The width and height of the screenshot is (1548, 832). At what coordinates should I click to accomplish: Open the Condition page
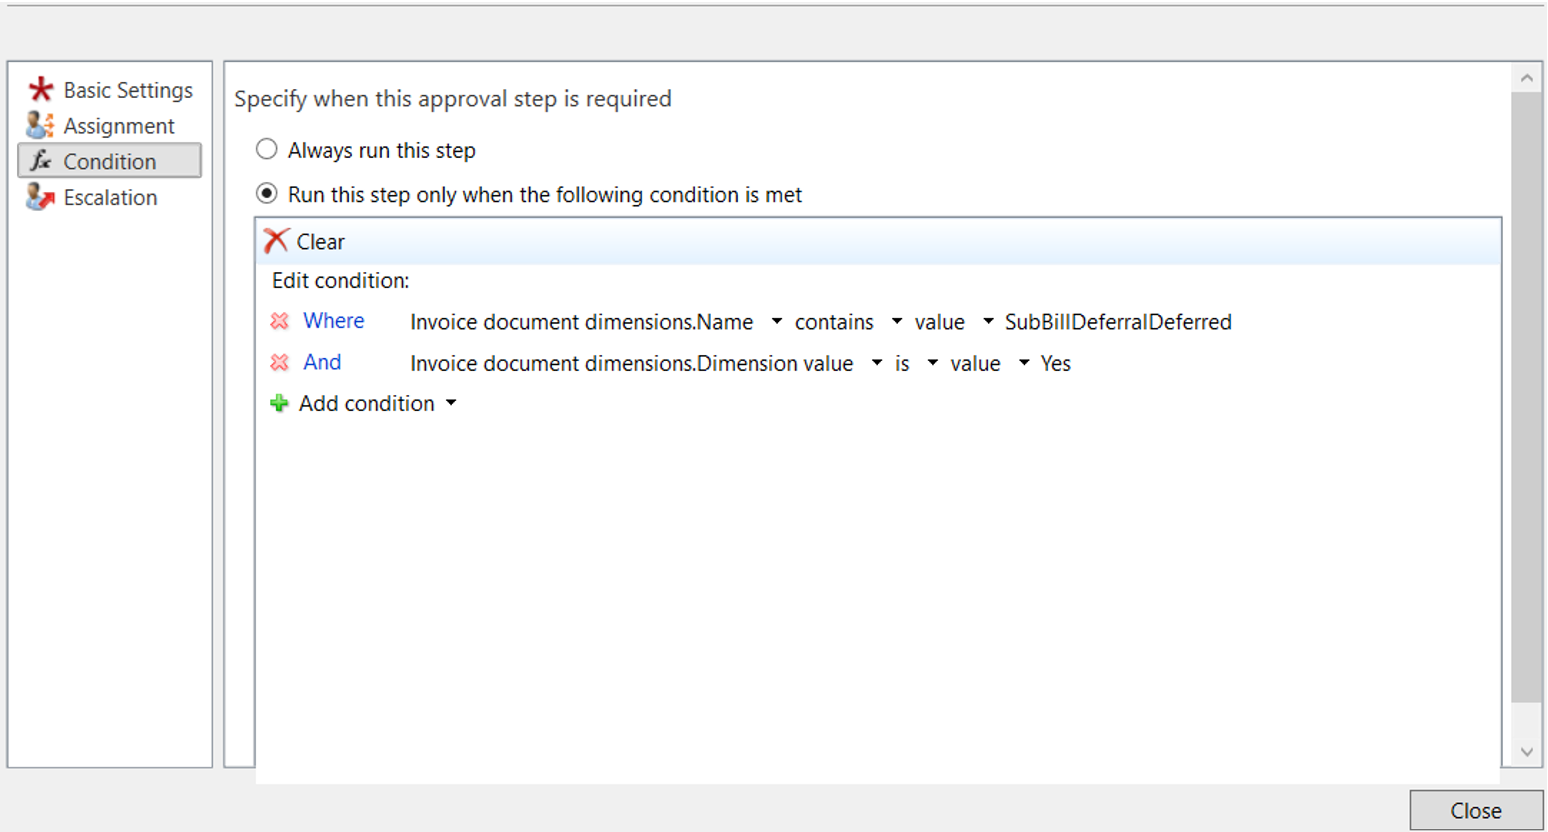point(109,161)
